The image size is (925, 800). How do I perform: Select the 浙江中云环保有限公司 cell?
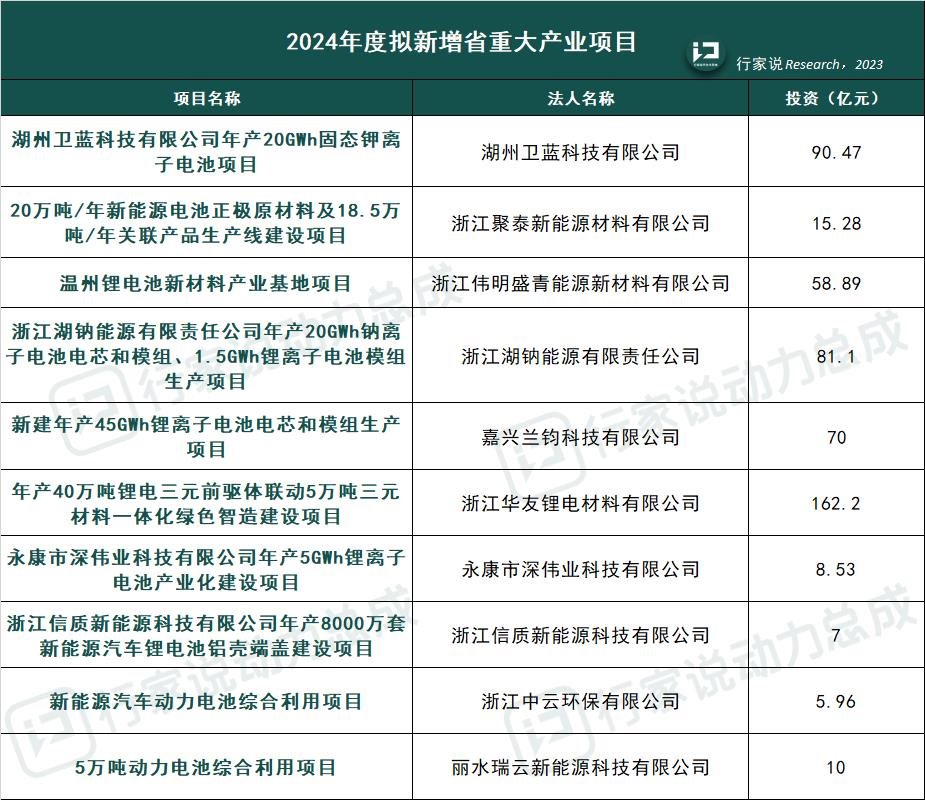tap(580, 701)
